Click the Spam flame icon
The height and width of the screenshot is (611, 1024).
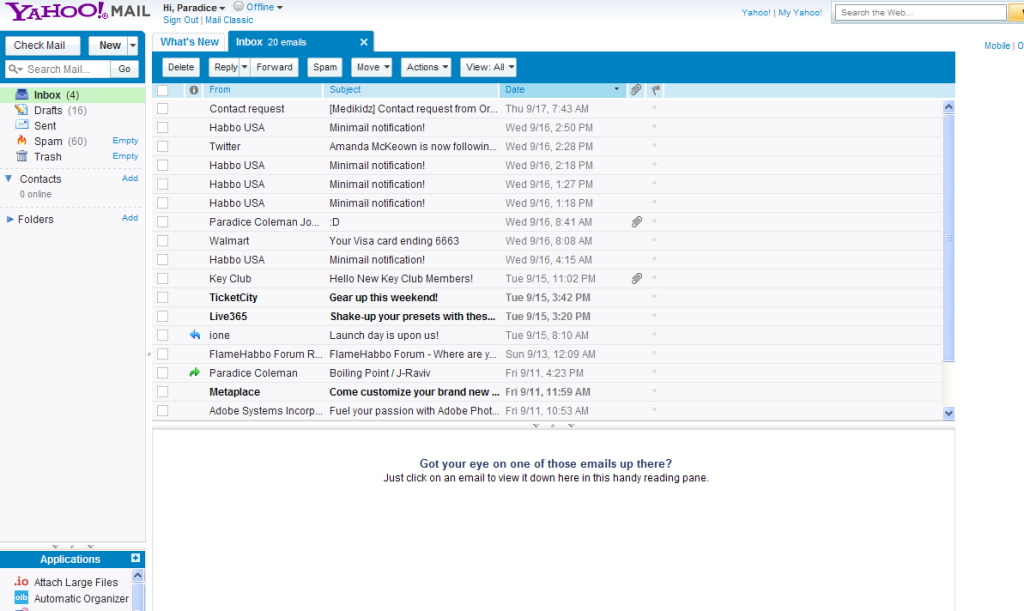tap(22, 141)
